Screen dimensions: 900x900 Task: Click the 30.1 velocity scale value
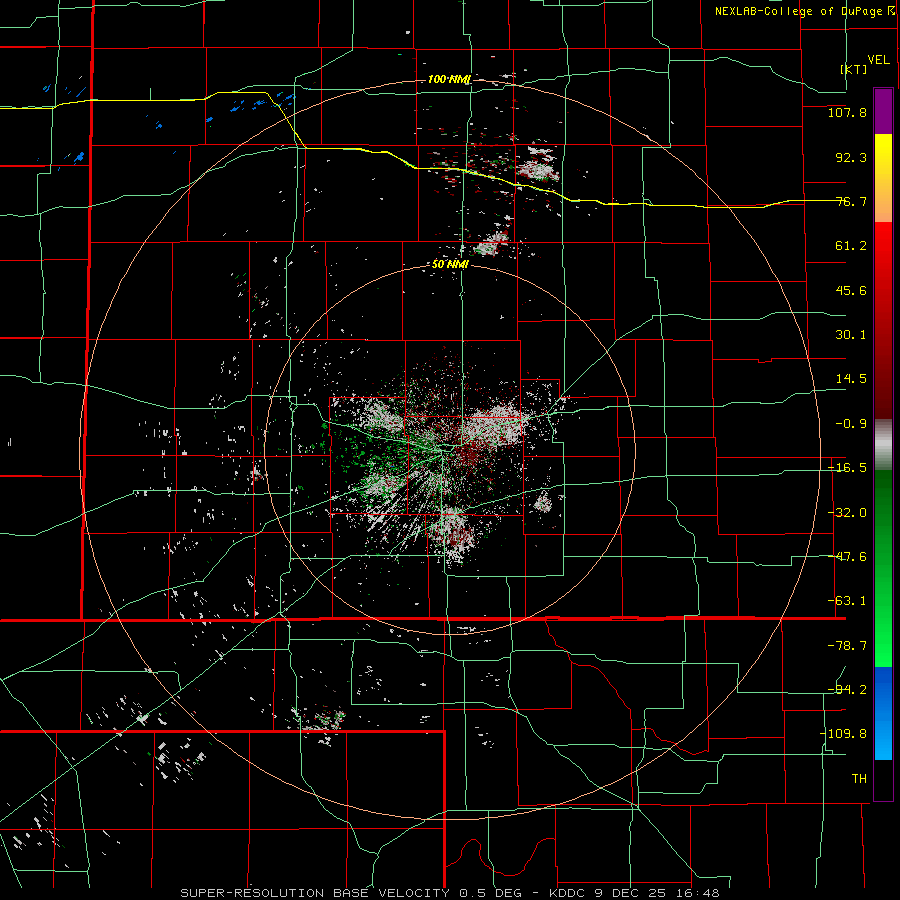pos(851,335)
